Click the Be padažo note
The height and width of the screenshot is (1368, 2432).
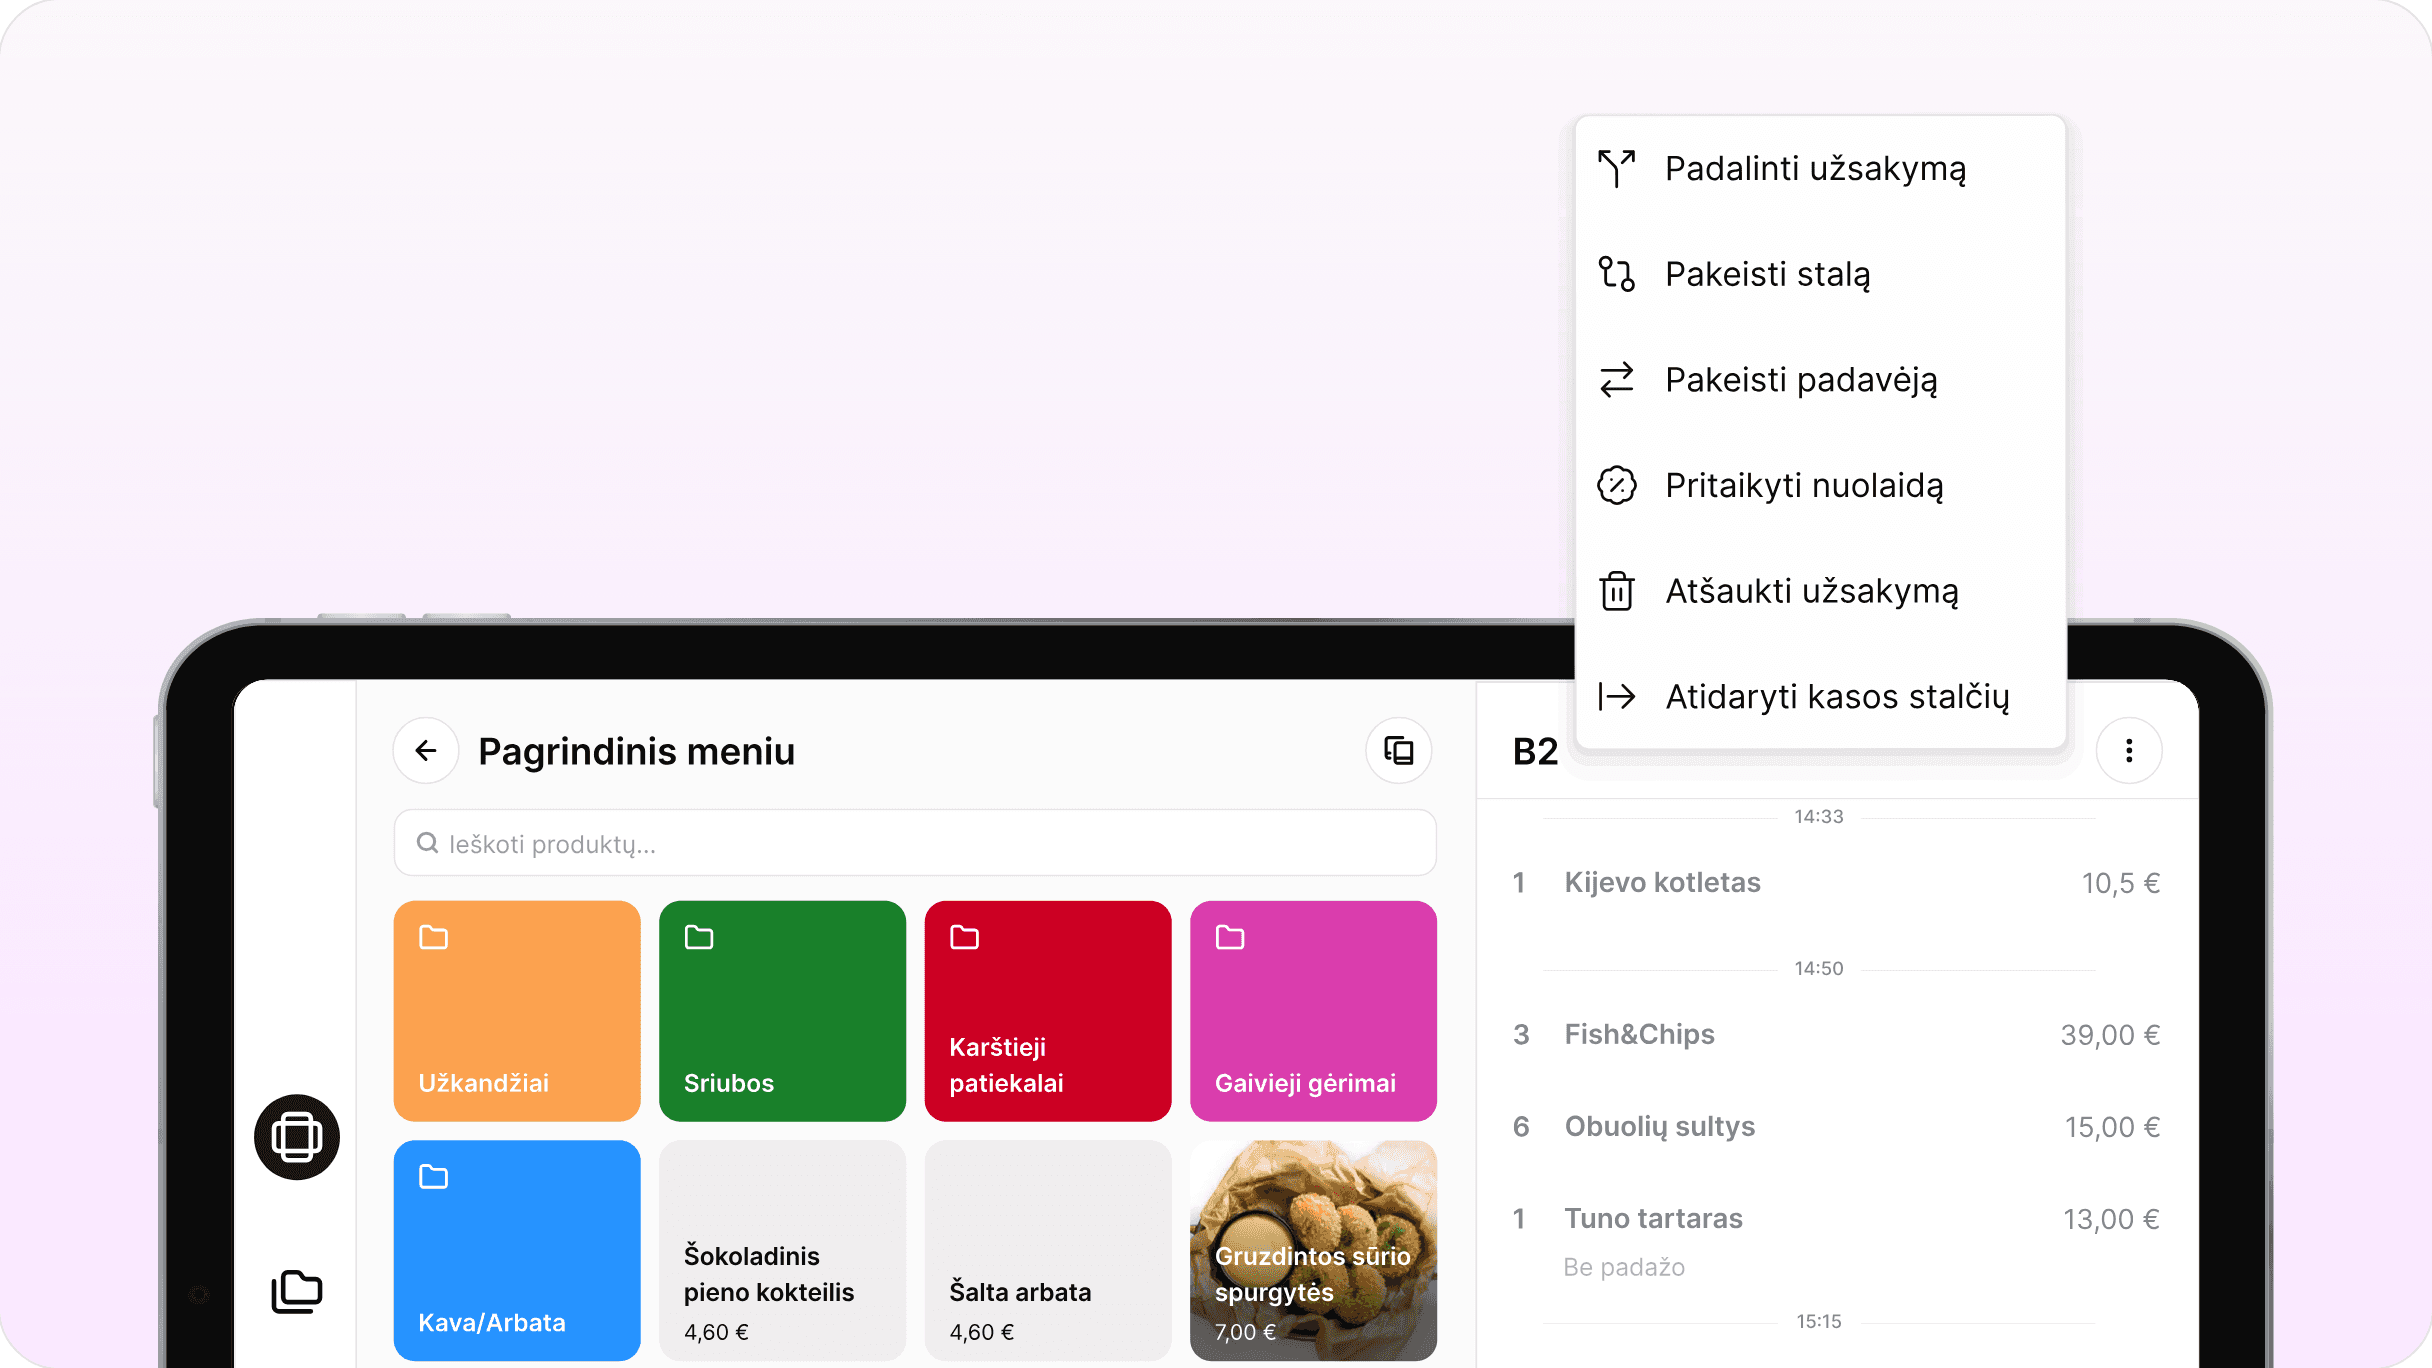(x=1624, y=1268)
